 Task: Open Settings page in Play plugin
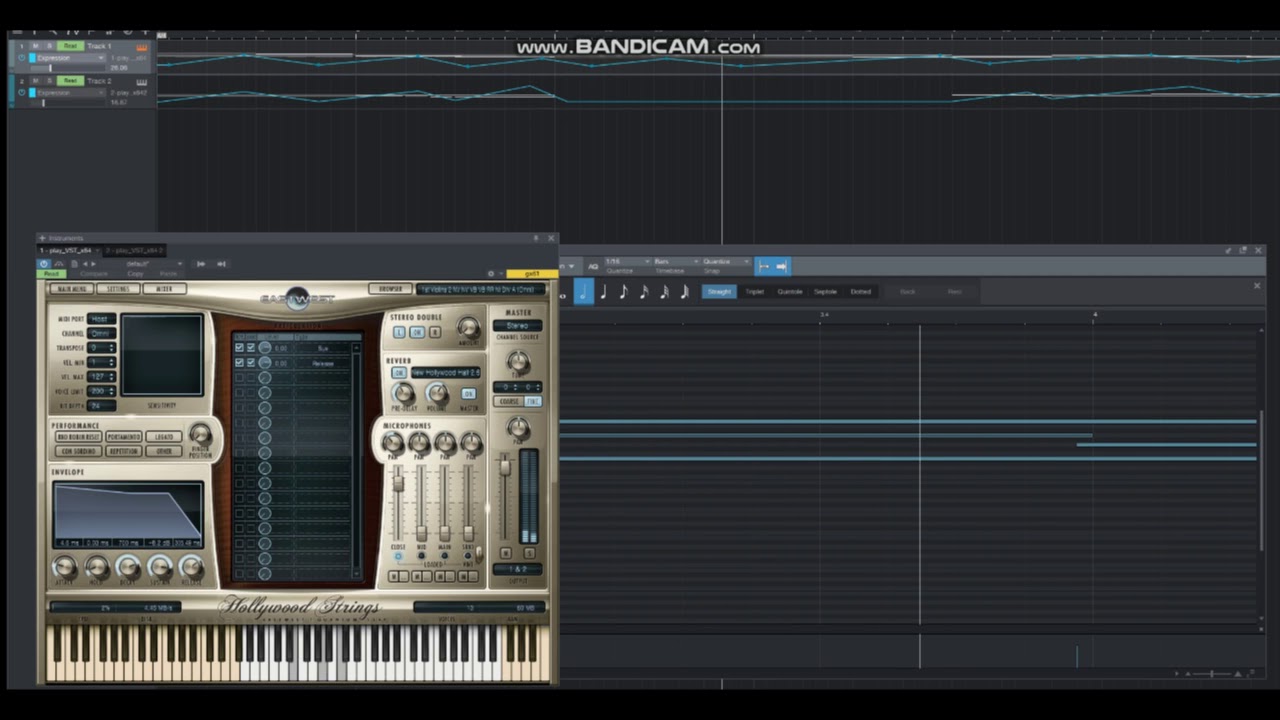tap(118, 289)
